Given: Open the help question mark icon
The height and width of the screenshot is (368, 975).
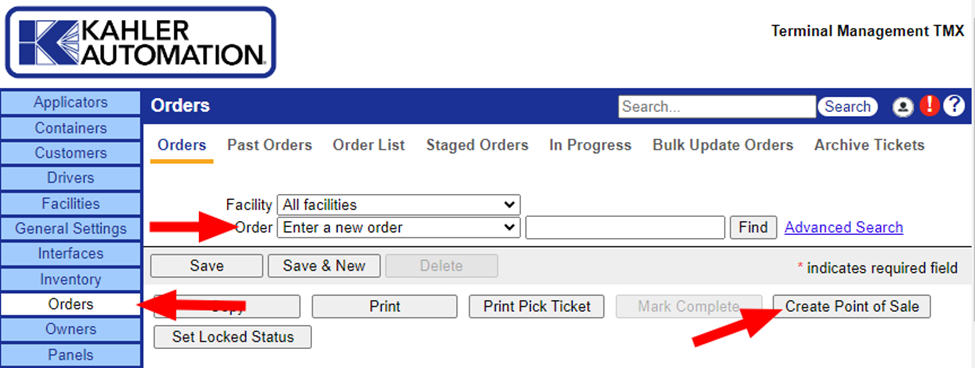Looking at the screenshot, I should click(954, 106).
